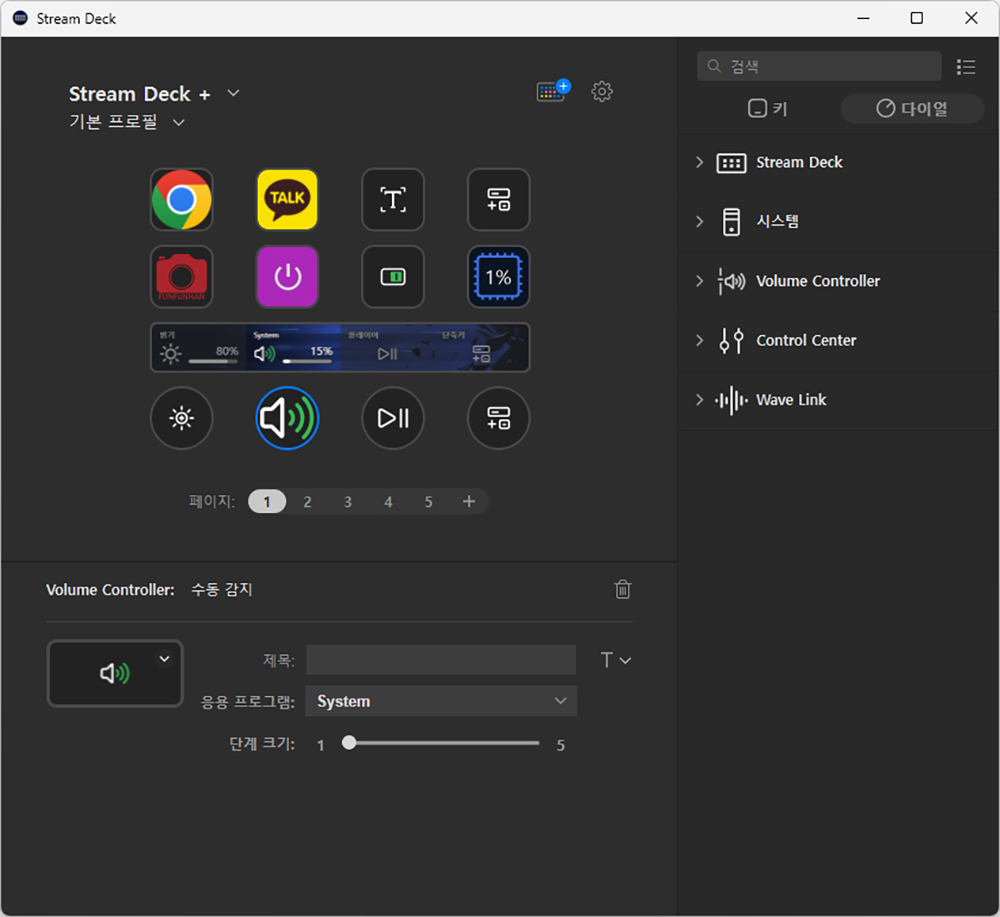
Task: Click the Volume Controller category label
Action: [x=818, y=281]
